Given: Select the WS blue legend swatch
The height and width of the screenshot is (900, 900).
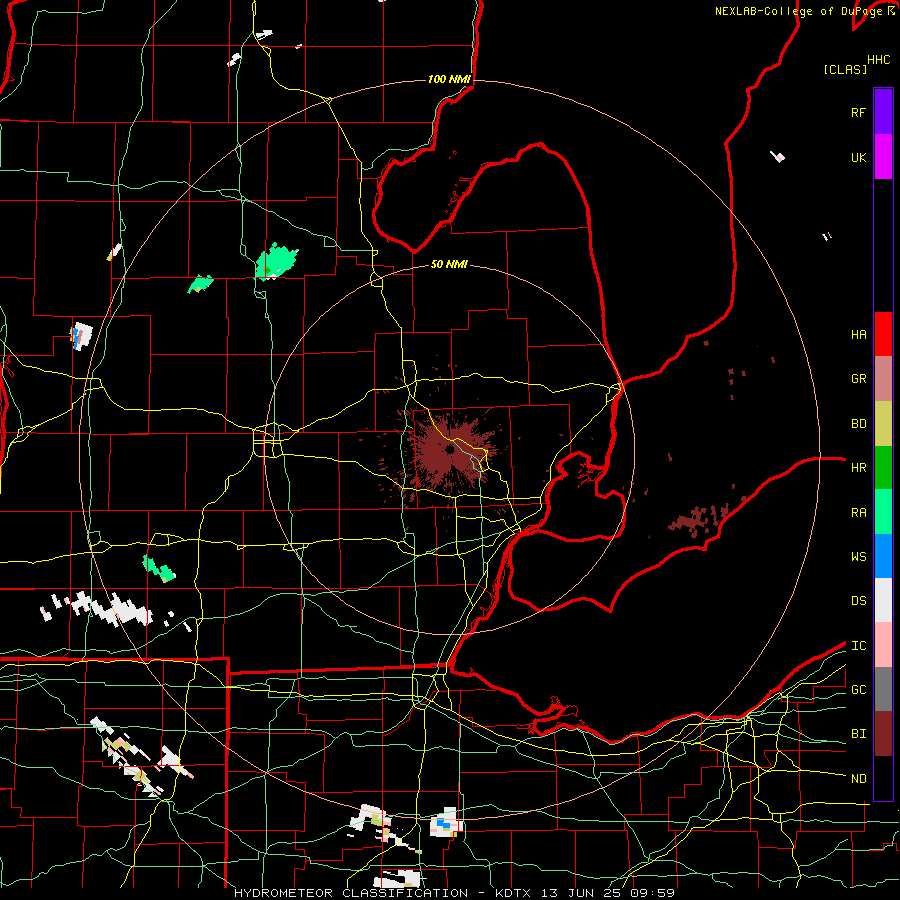Looking at the screenshot, I should [x=883, y=556].
